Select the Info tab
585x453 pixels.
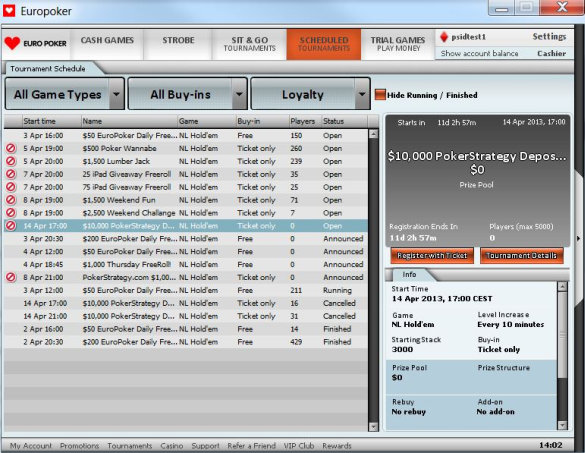409,275
